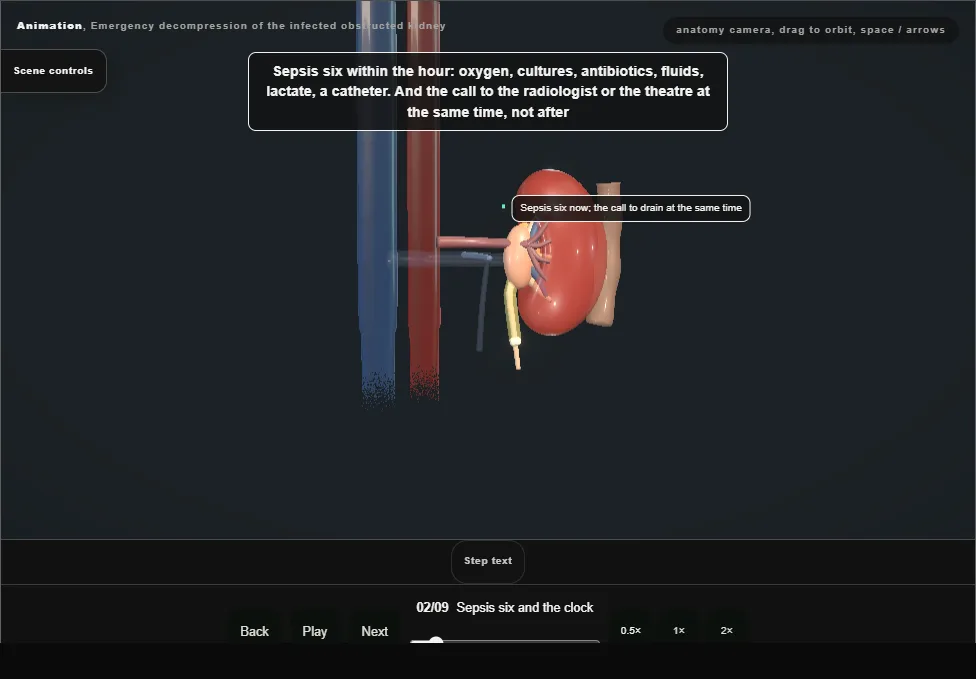Screen dimensions: 976x679
Task: Click the 'Sepsis six now' annotation label
Action: pos(631,208)
